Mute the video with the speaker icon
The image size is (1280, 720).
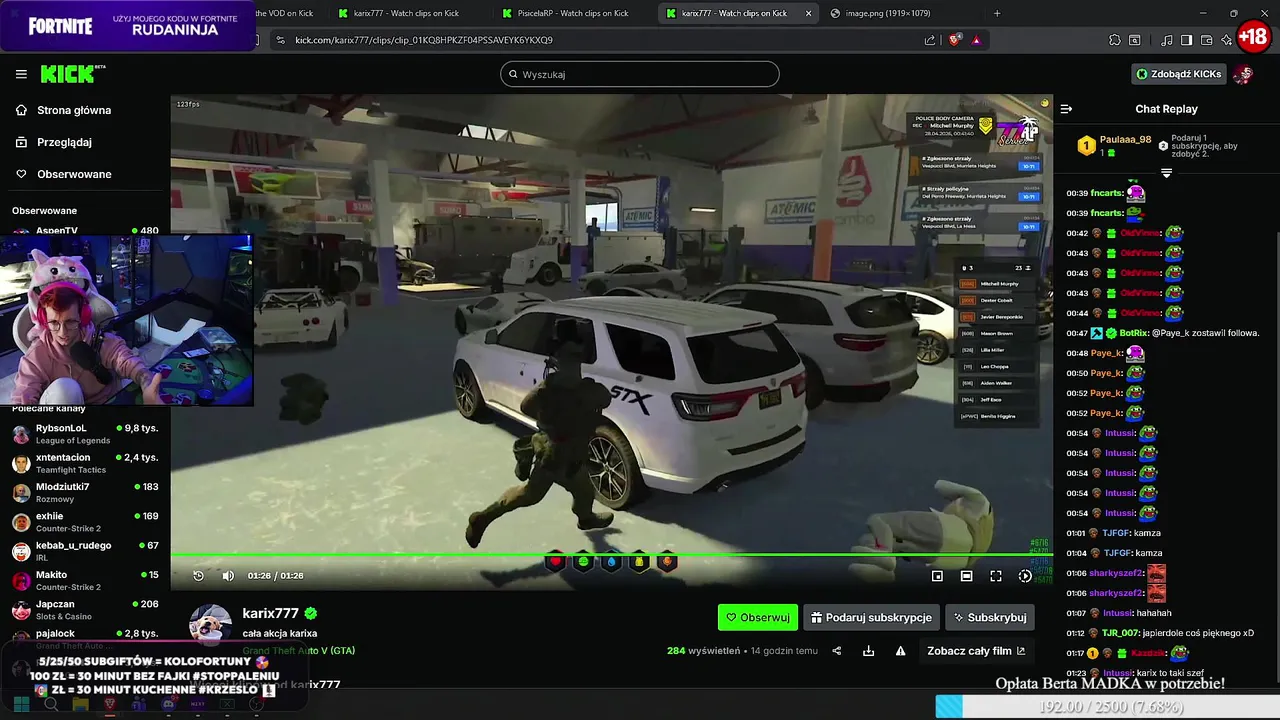[x=228, y=575]
